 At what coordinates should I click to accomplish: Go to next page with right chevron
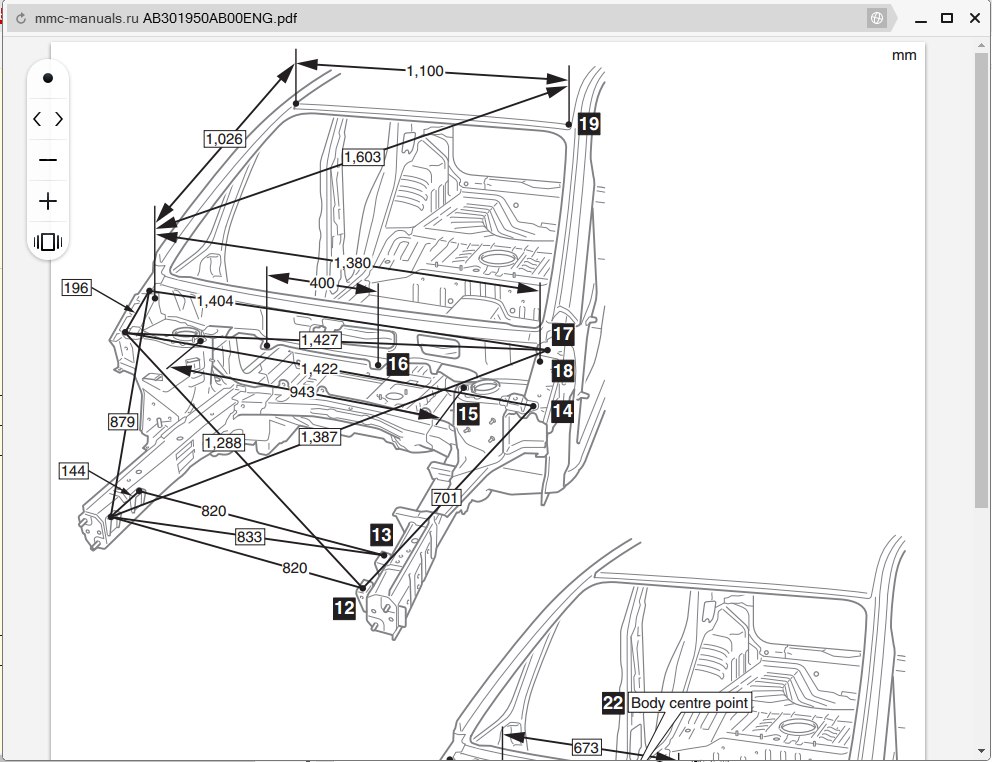[59, 119]
